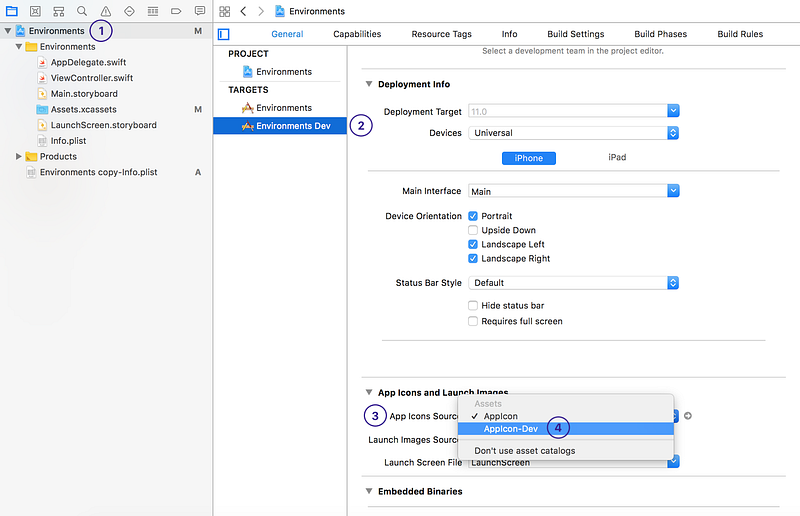Open the Report navigator speech bubble icon
Image resolution: width=800 pixels, height=516 pixels.
[200, 11]
